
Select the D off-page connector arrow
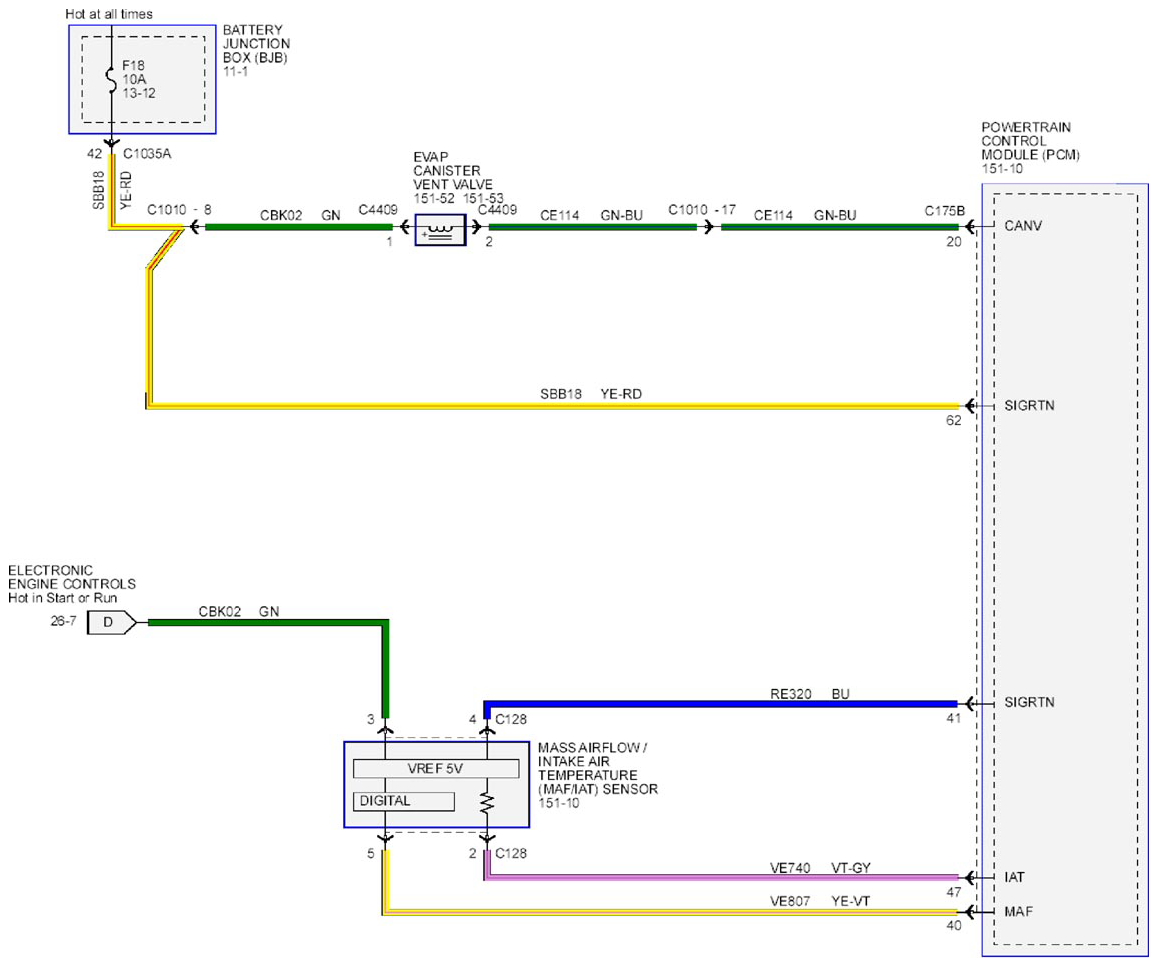click(x=112, y=623)
